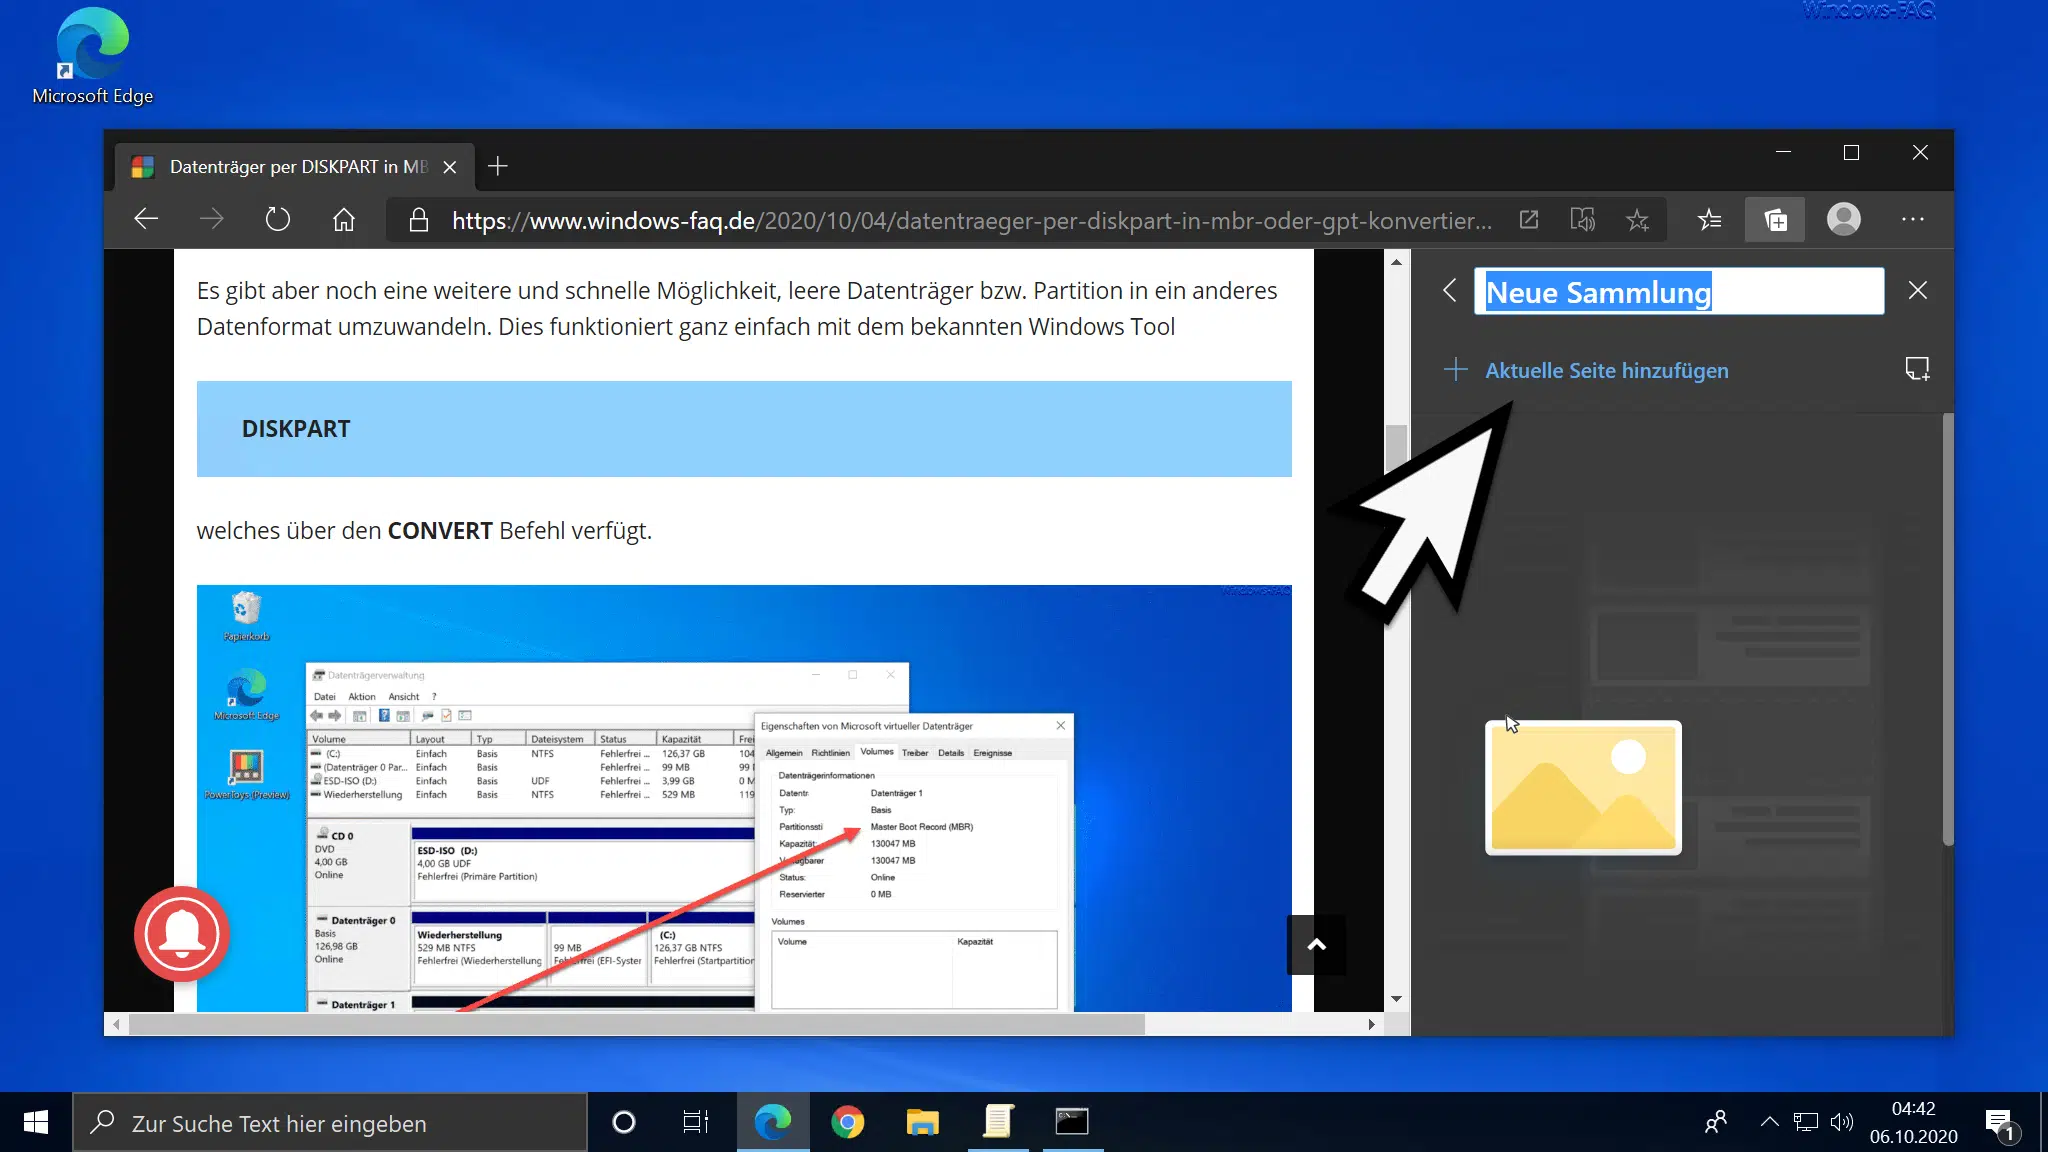Open the network status tray icon
This screenshot has height=1152, width=2048.
point(1805,1122)
